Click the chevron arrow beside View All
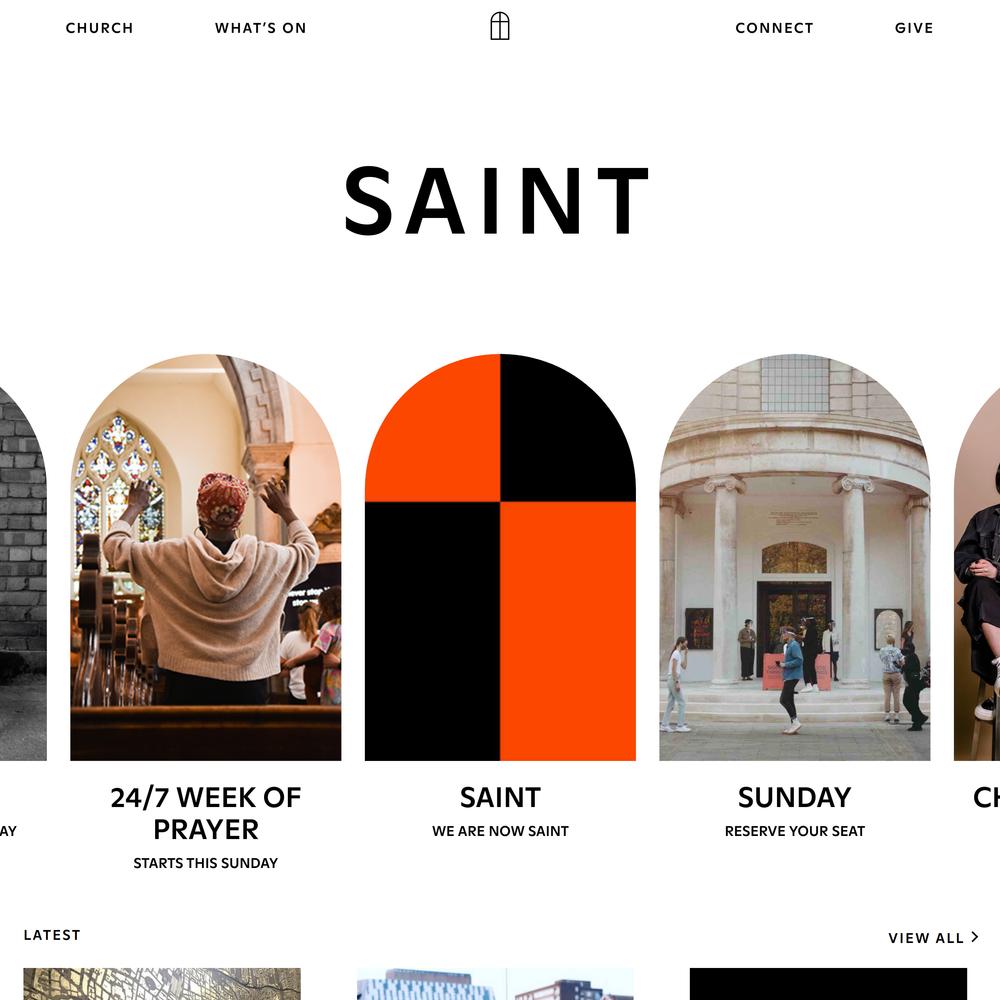Image resolution: width=1000 pixels, height=1000 pixels. pos(974,937)
